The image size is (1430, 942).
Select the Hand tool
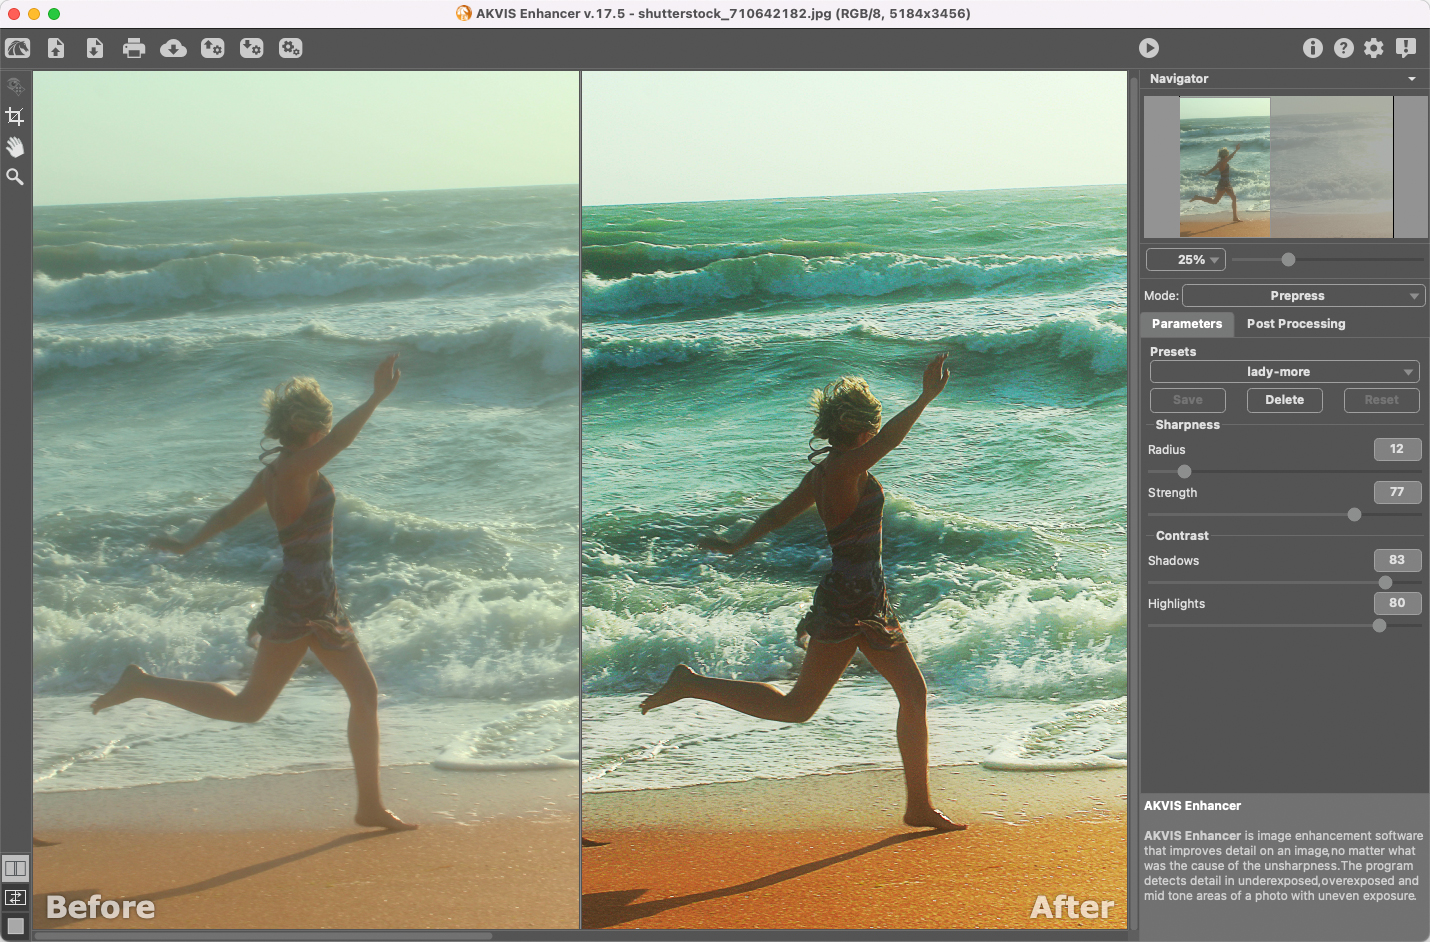[15, 147]
